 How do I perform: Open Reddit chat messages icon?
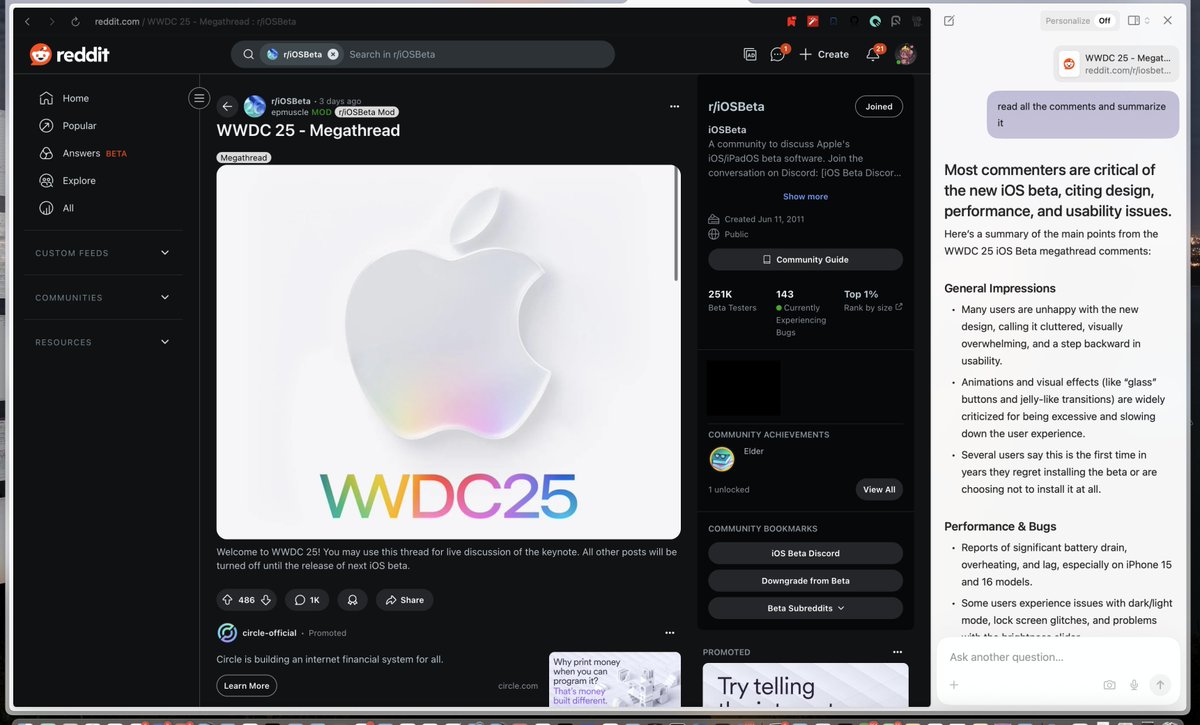[x=778, y=54]
